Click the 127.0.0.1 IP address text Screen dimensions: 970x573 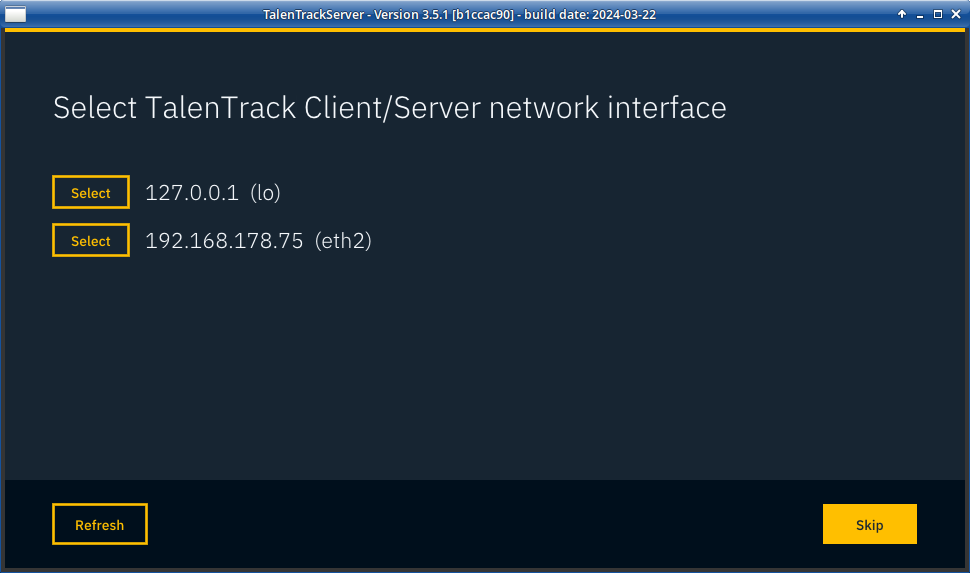pyautogui.click(x=192, y=193)
